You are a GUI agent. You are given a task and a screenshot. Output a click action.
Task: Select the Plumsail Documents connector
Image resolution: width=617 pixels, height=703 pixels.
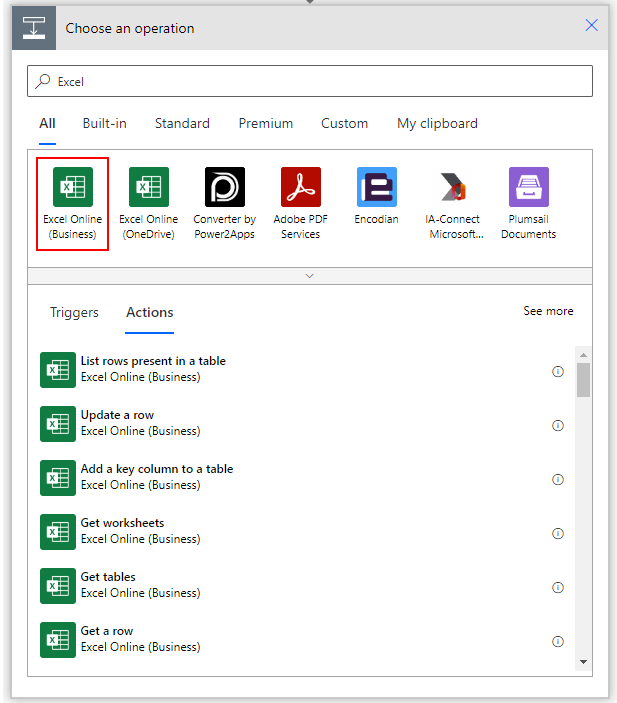(528, 187)
